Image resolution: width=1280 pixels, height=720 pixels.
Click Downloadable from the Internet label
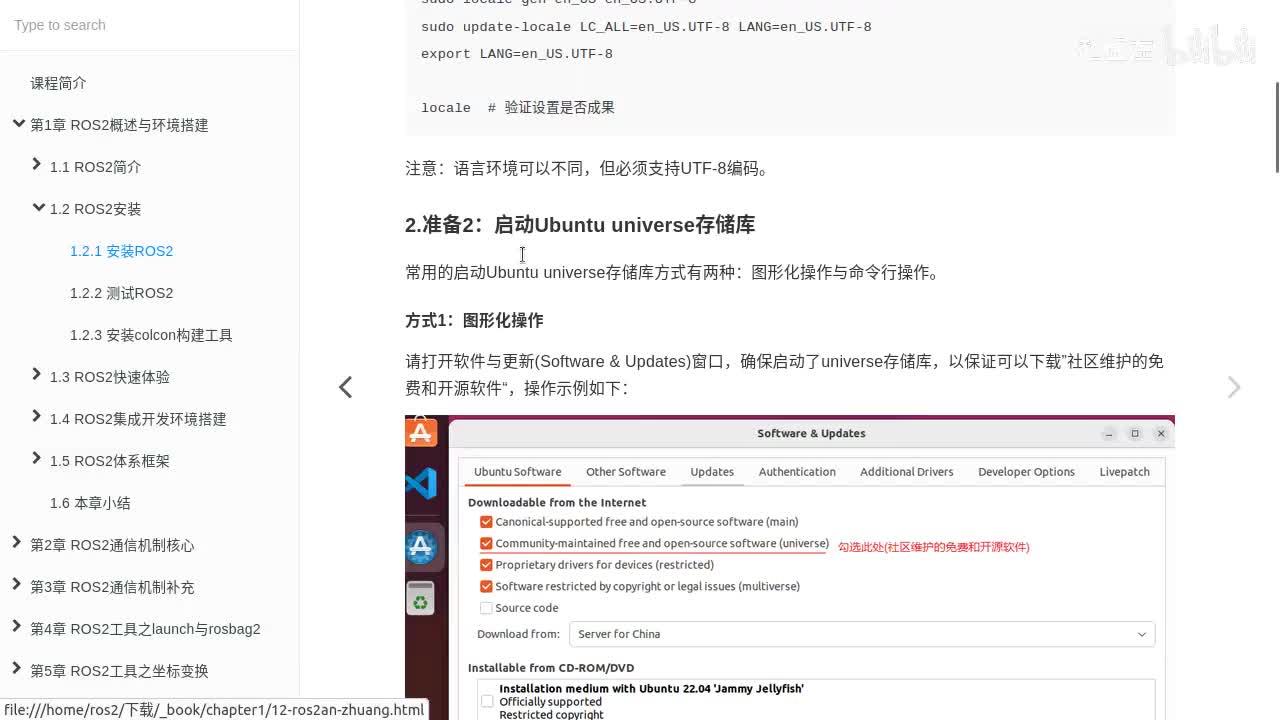557,502
